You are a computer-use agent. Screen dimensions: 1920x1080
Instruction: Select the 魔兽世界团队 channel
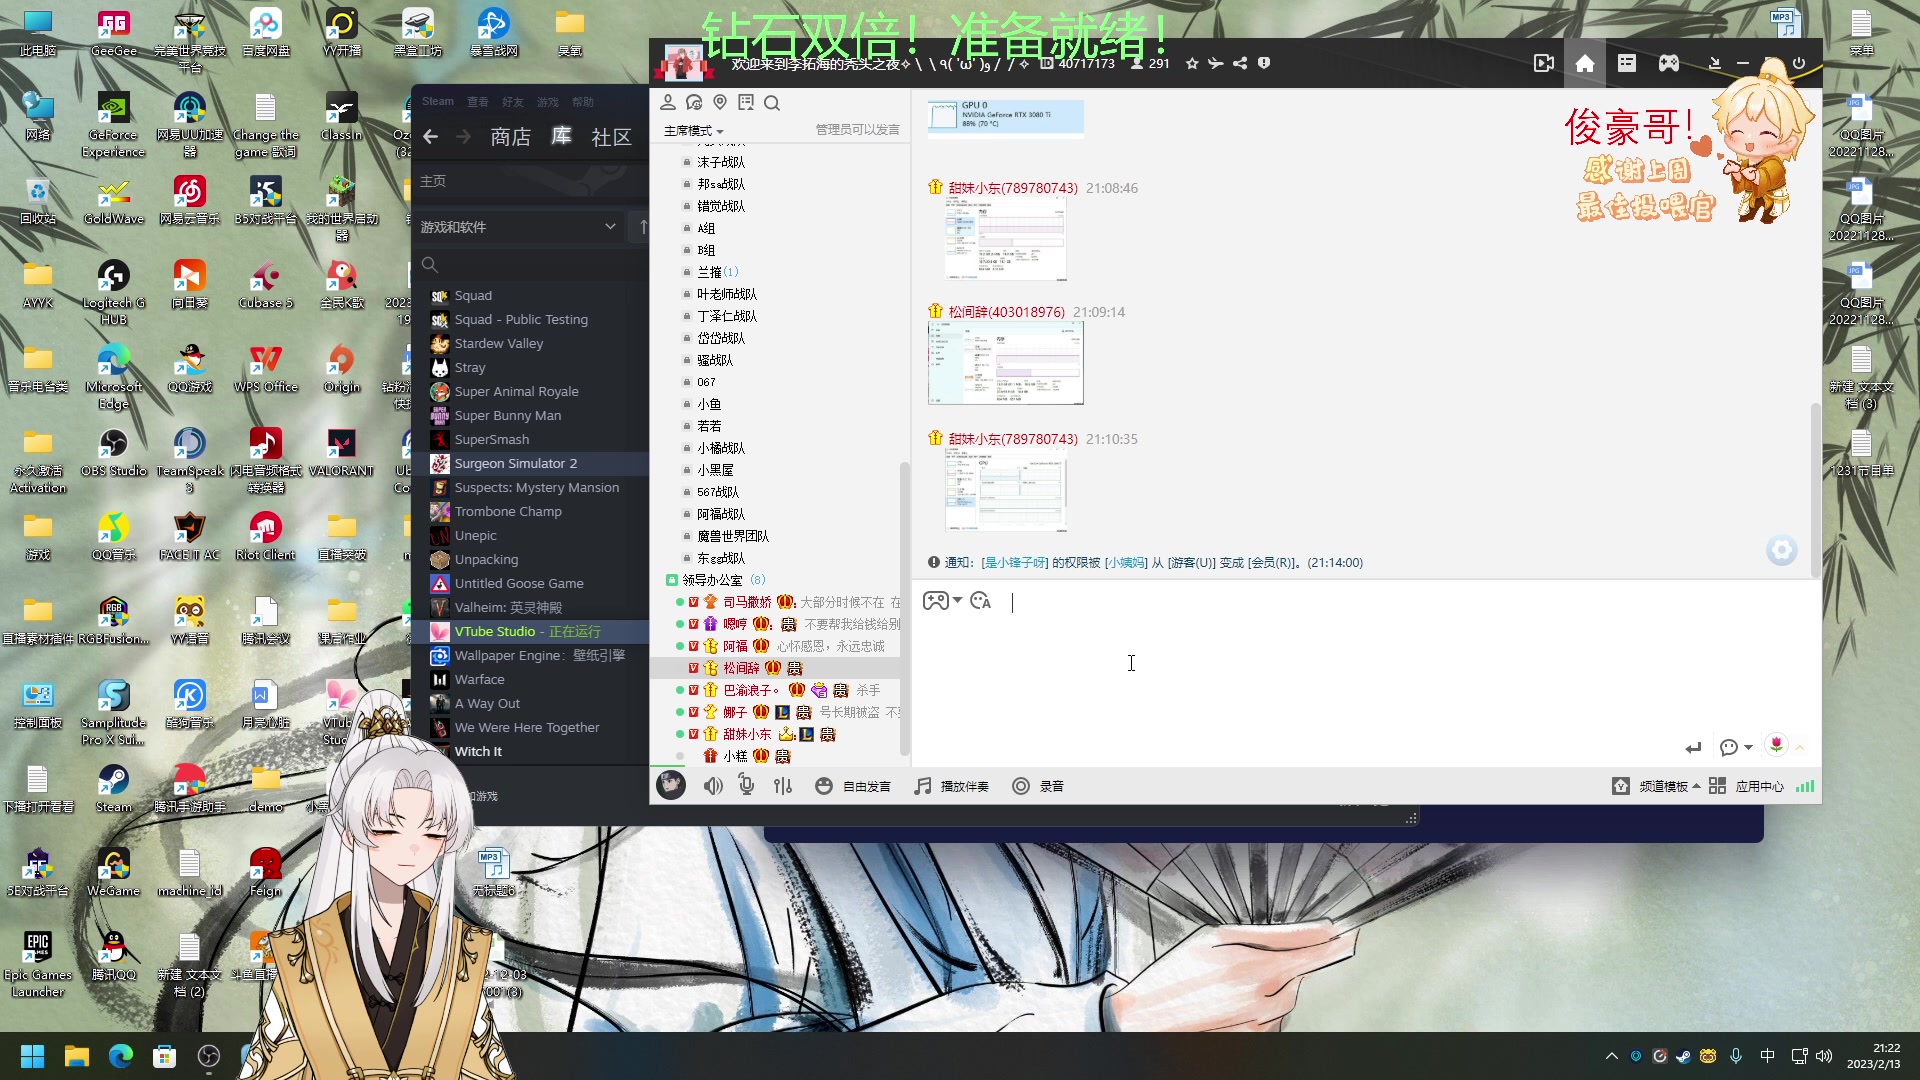(x=733, y=536)
